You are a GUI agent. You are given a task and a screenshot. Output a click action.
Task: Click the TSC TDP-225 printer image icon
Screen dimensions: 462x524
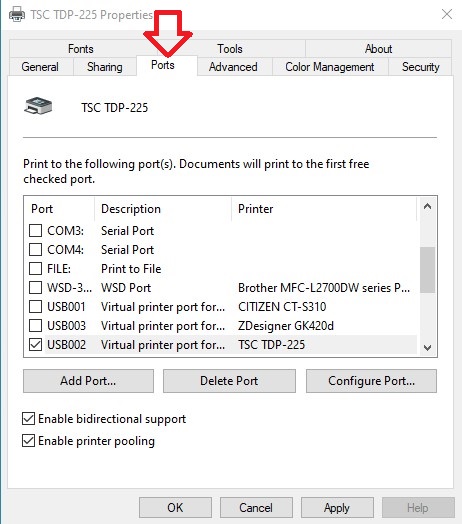[x=38, y=106]
